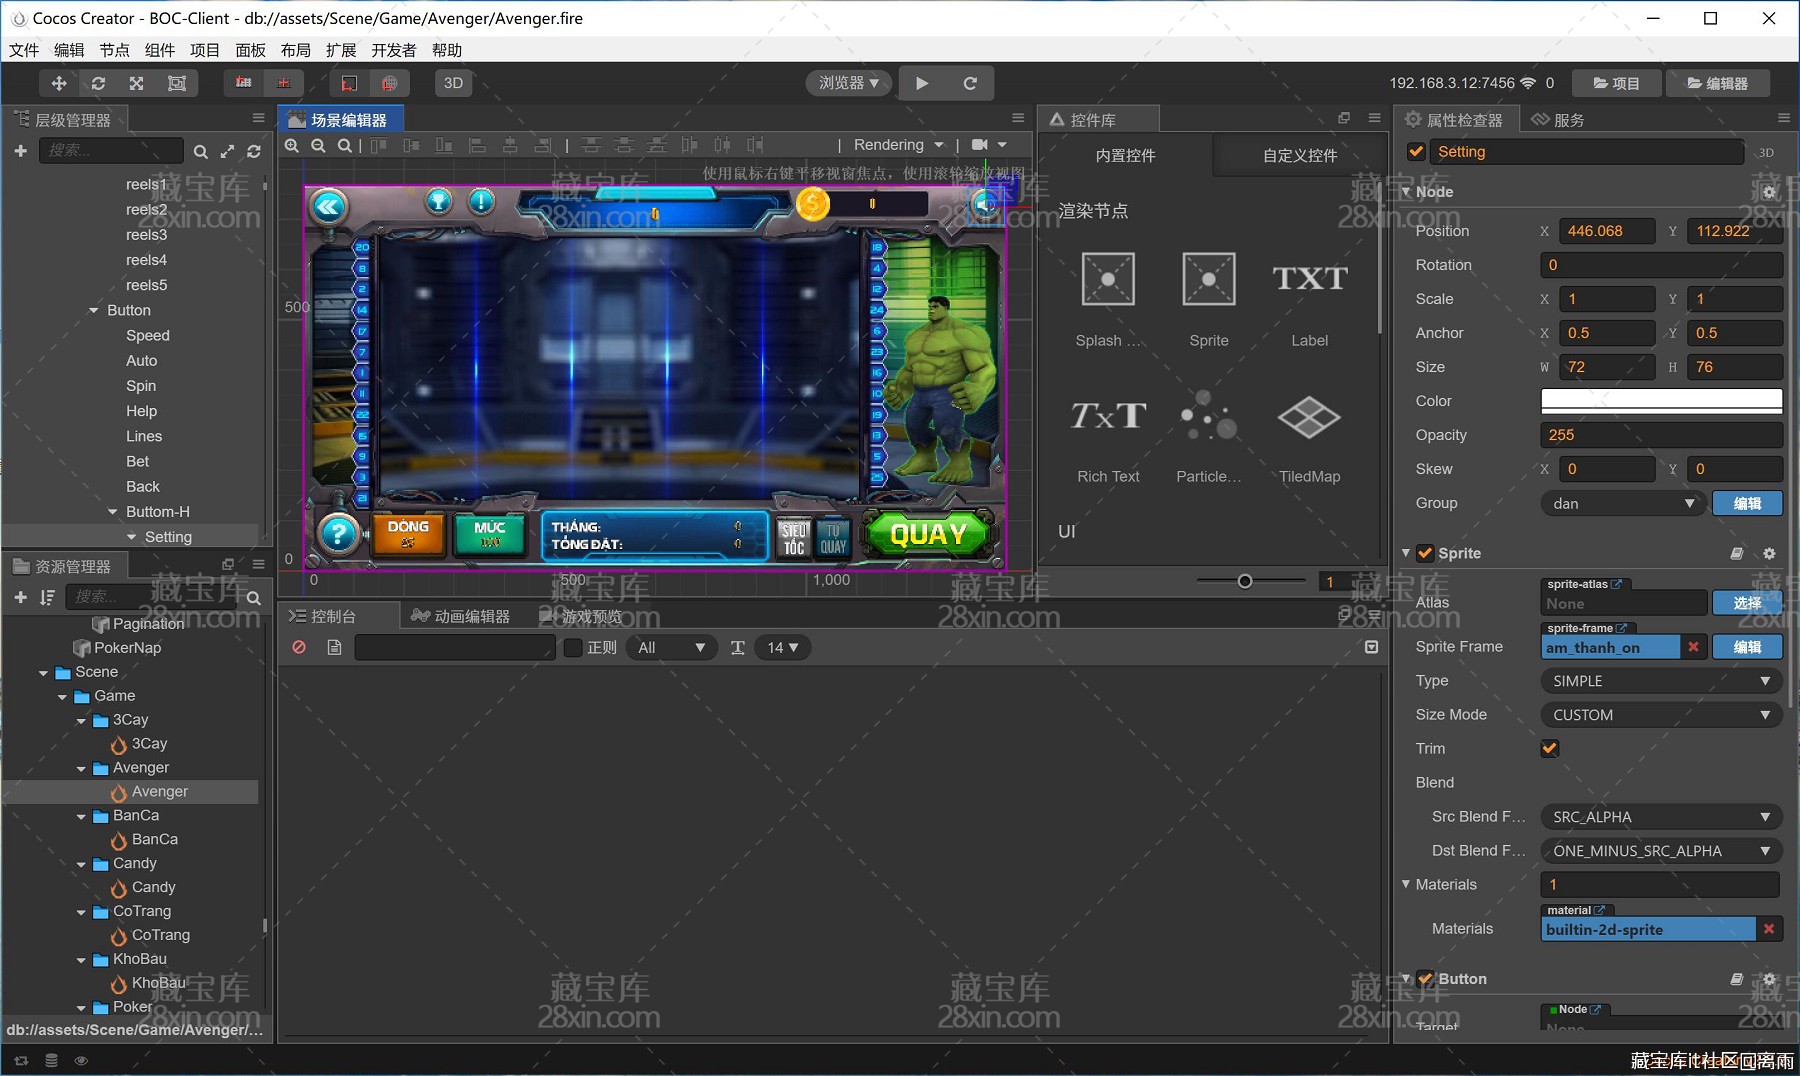The height and width of the screenshot is (1076, 1800).
Task: Open the Sprite component settings gear
Action: tap(1769, 553)
